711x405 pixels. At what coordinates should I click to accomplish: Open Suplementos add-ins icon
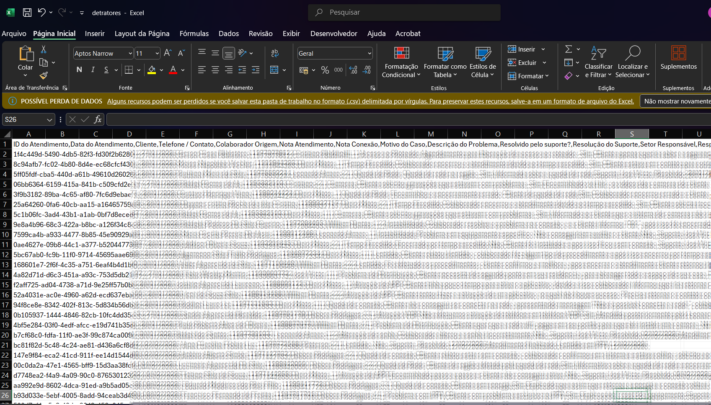(x=679, y=58)
